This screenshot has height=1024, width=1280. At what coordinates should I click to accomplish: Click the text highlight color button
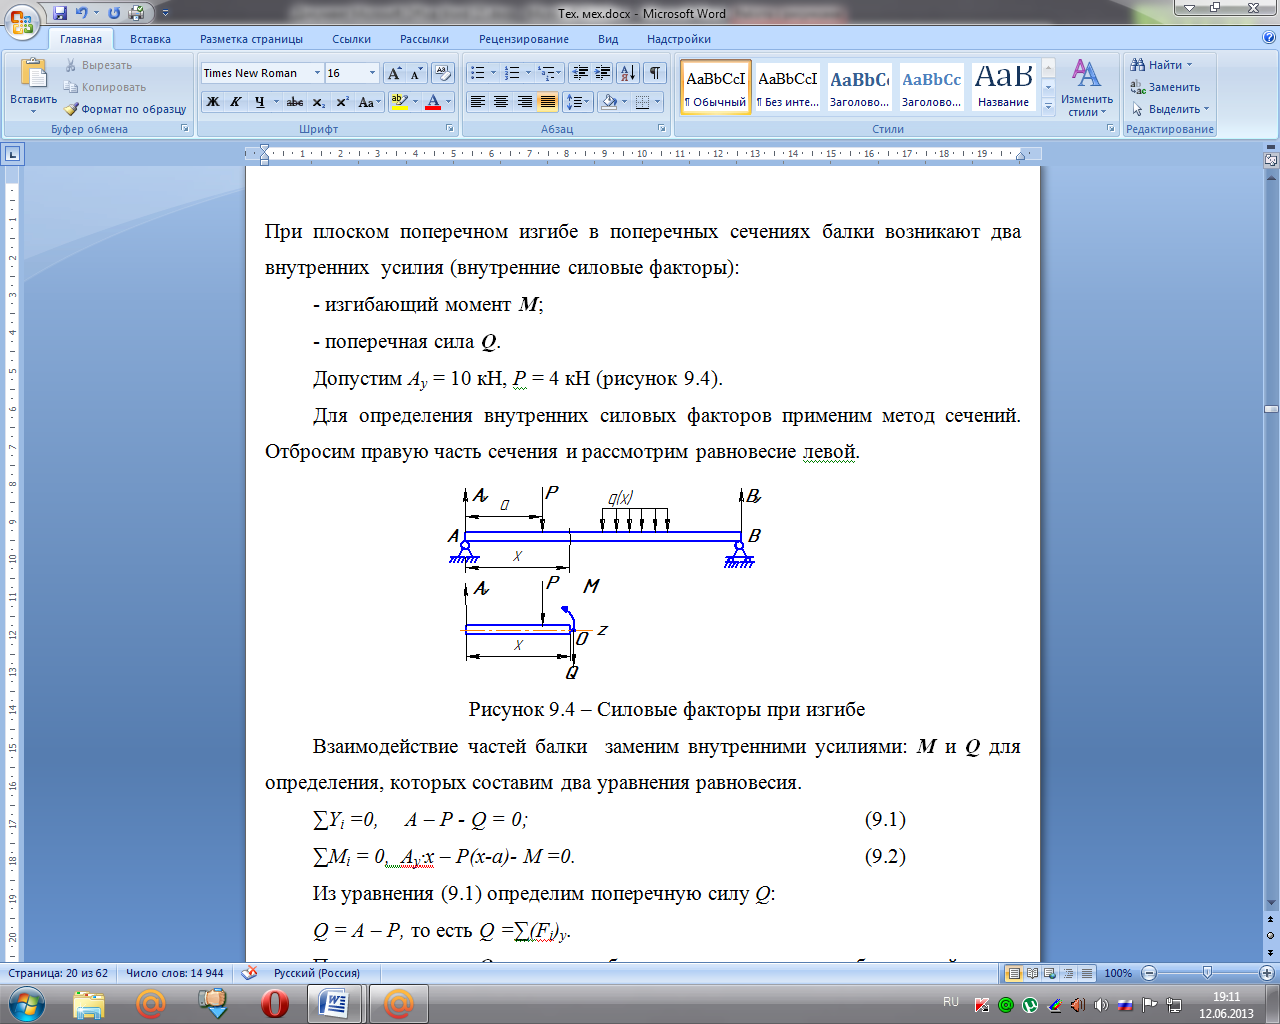click(400, 102)
